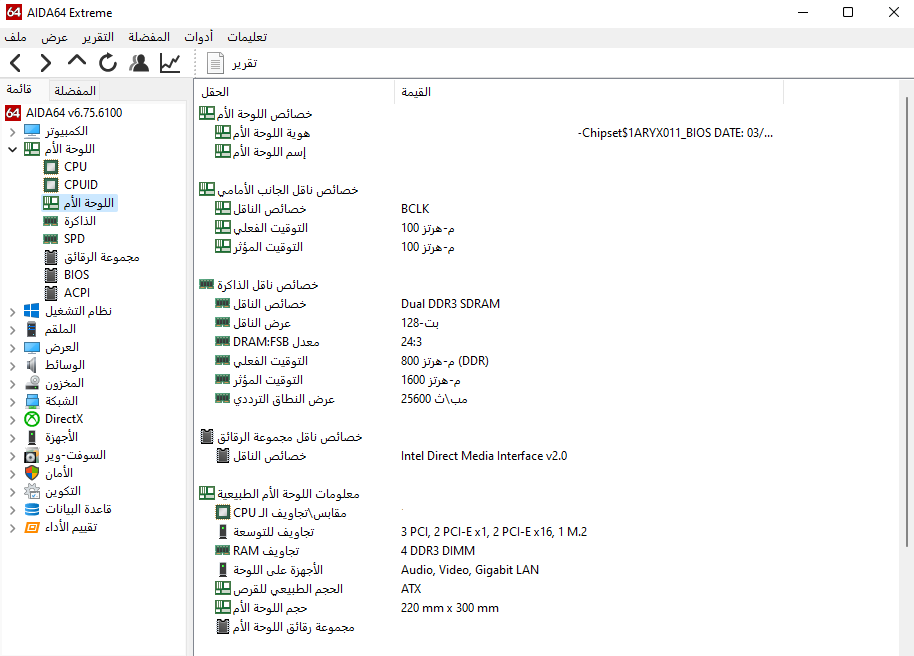Screen dimensions: 914x656
Task: Click the device icon of الأجهزة
Action: [31, 437]
